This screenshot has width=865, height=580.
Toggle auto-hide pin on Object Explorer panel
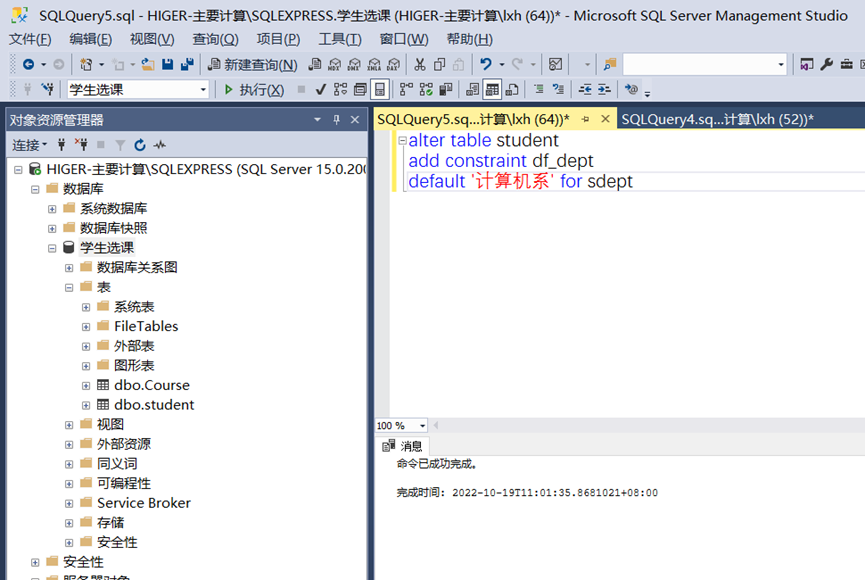point(337,120)
